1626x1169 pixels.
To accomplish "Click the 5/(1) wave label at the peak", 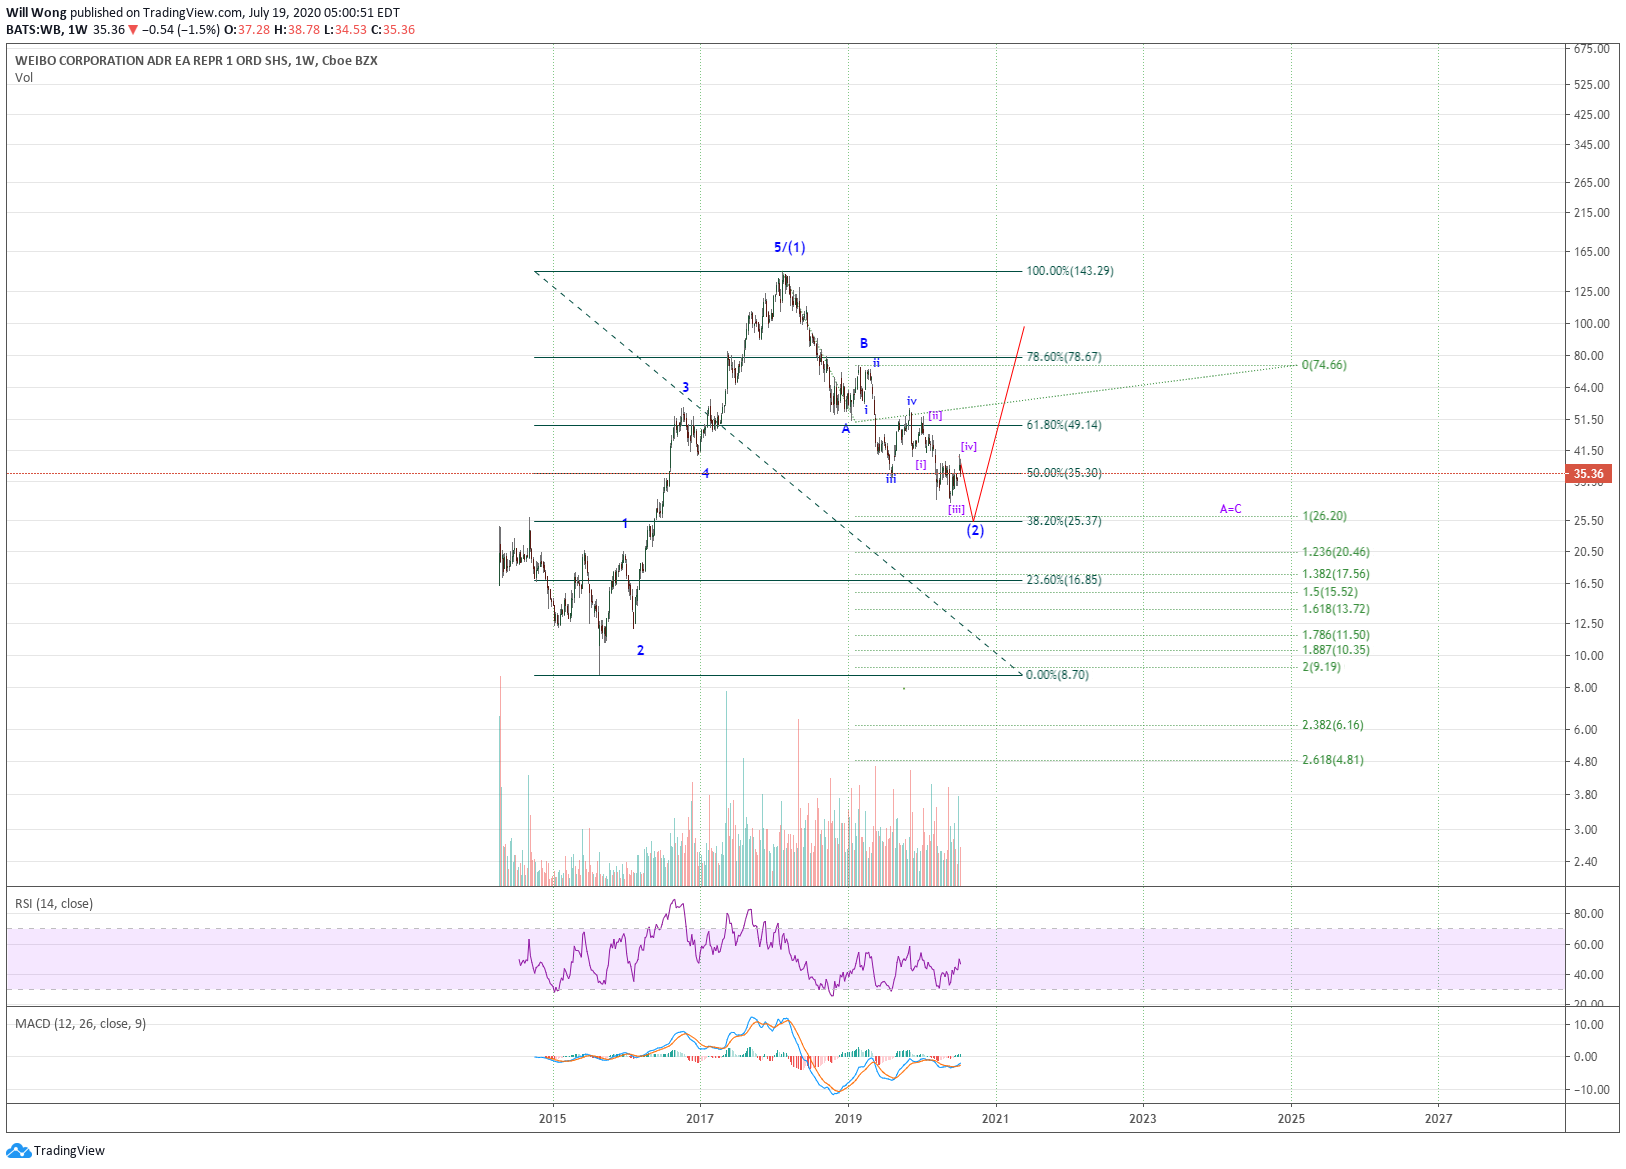I will tap(789, 247).
